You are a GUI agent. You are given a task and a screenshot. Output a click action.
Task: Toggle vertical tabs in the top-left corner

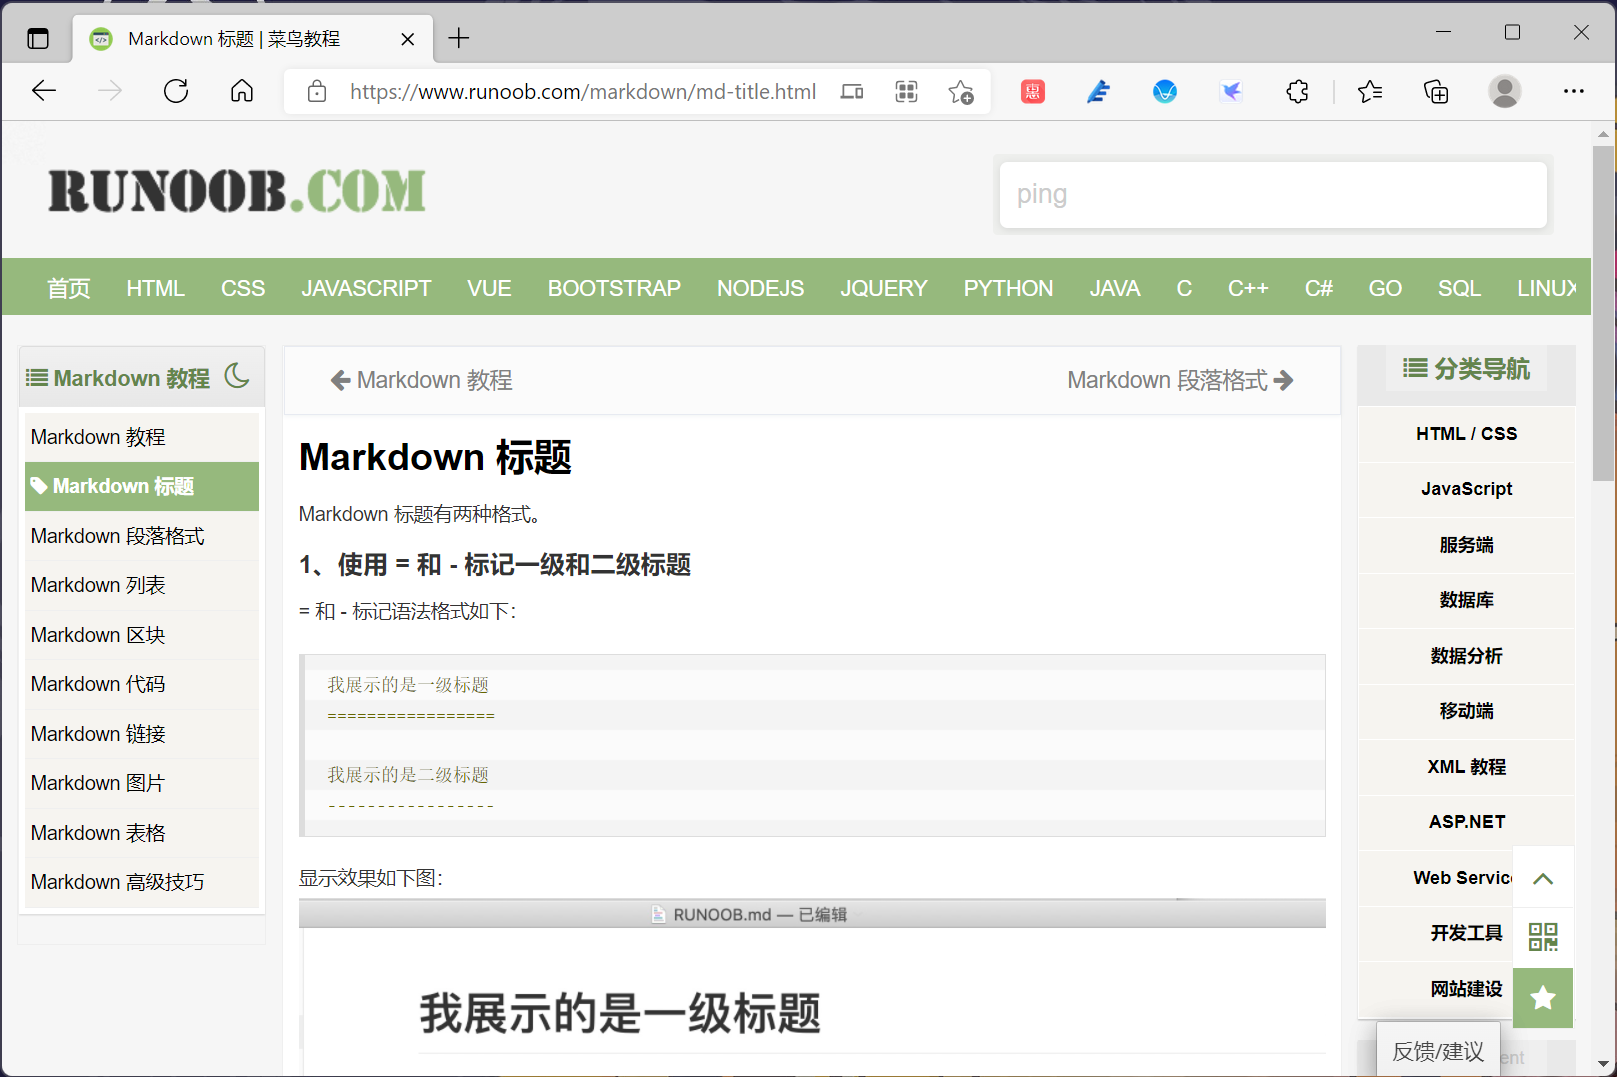click(37, 38)
